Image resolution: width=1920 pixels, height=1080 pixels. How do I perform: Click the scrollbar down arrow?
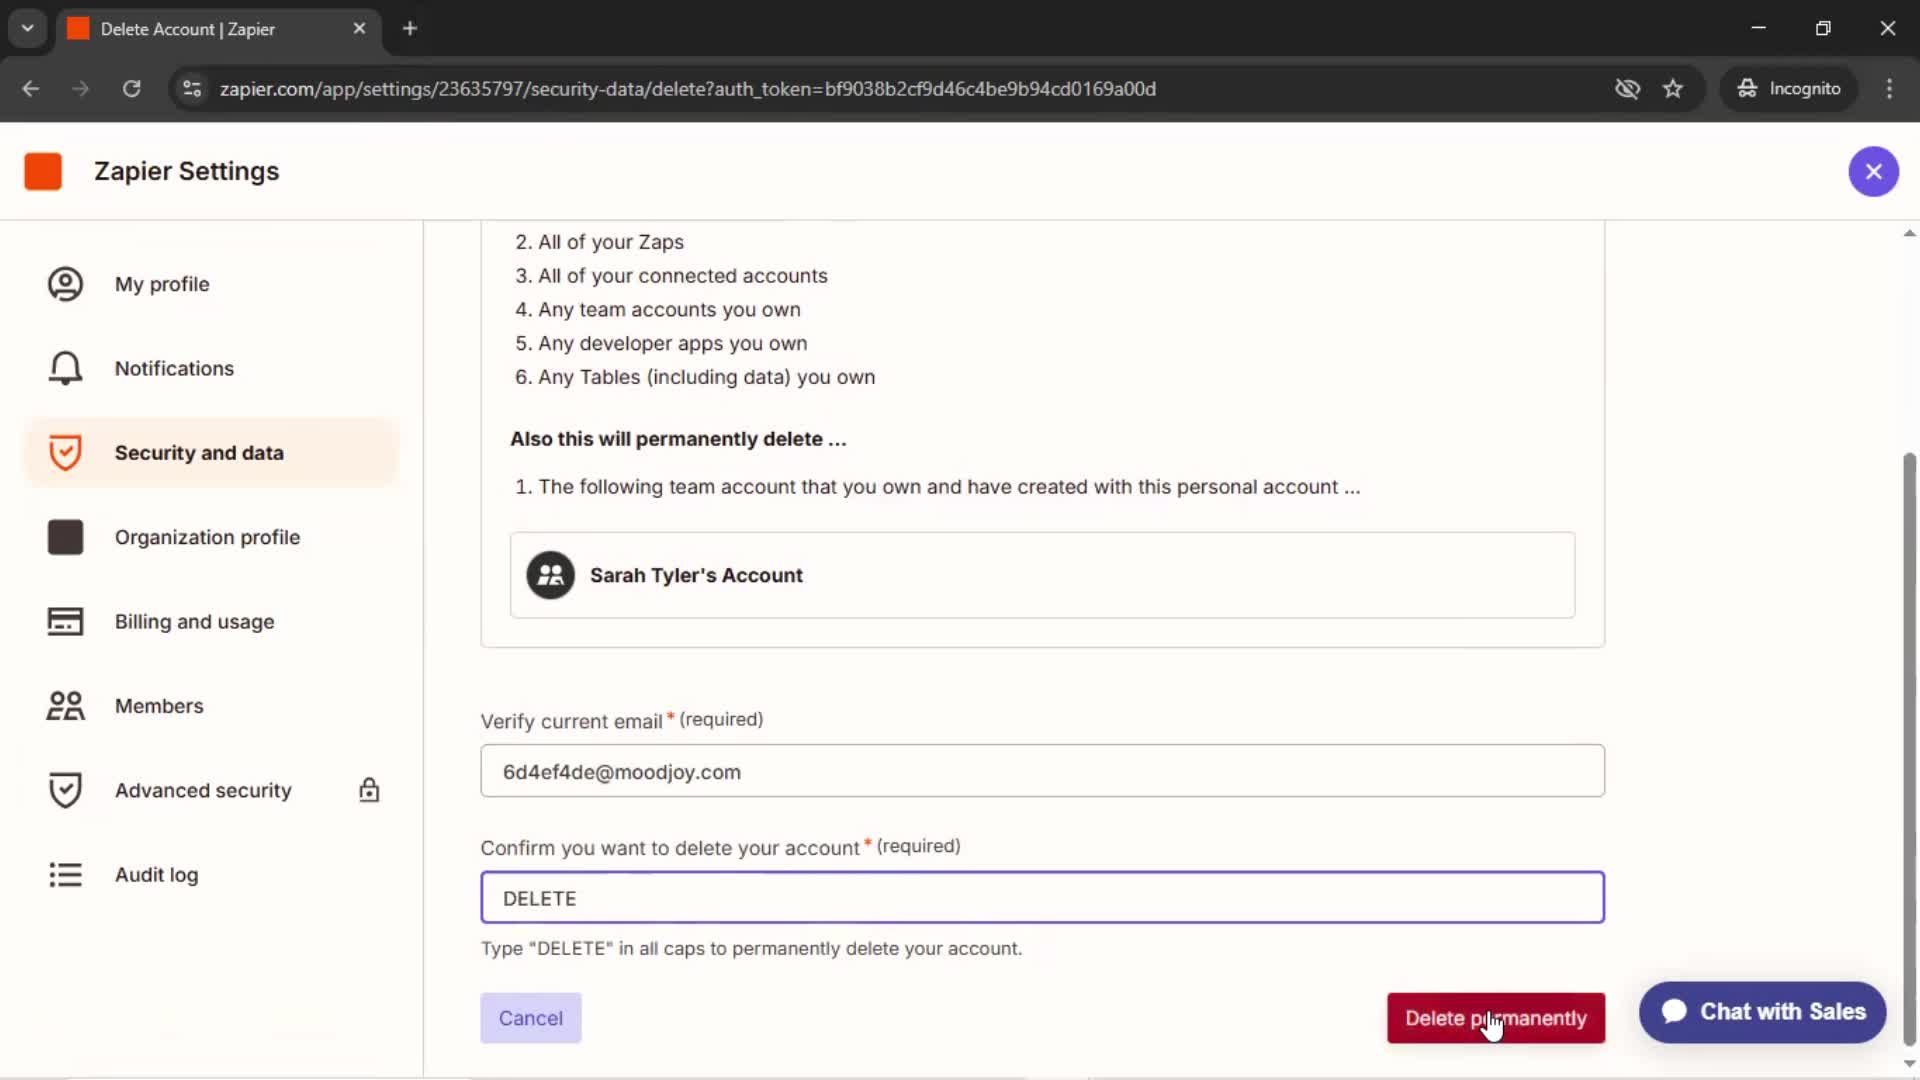1909,1064
